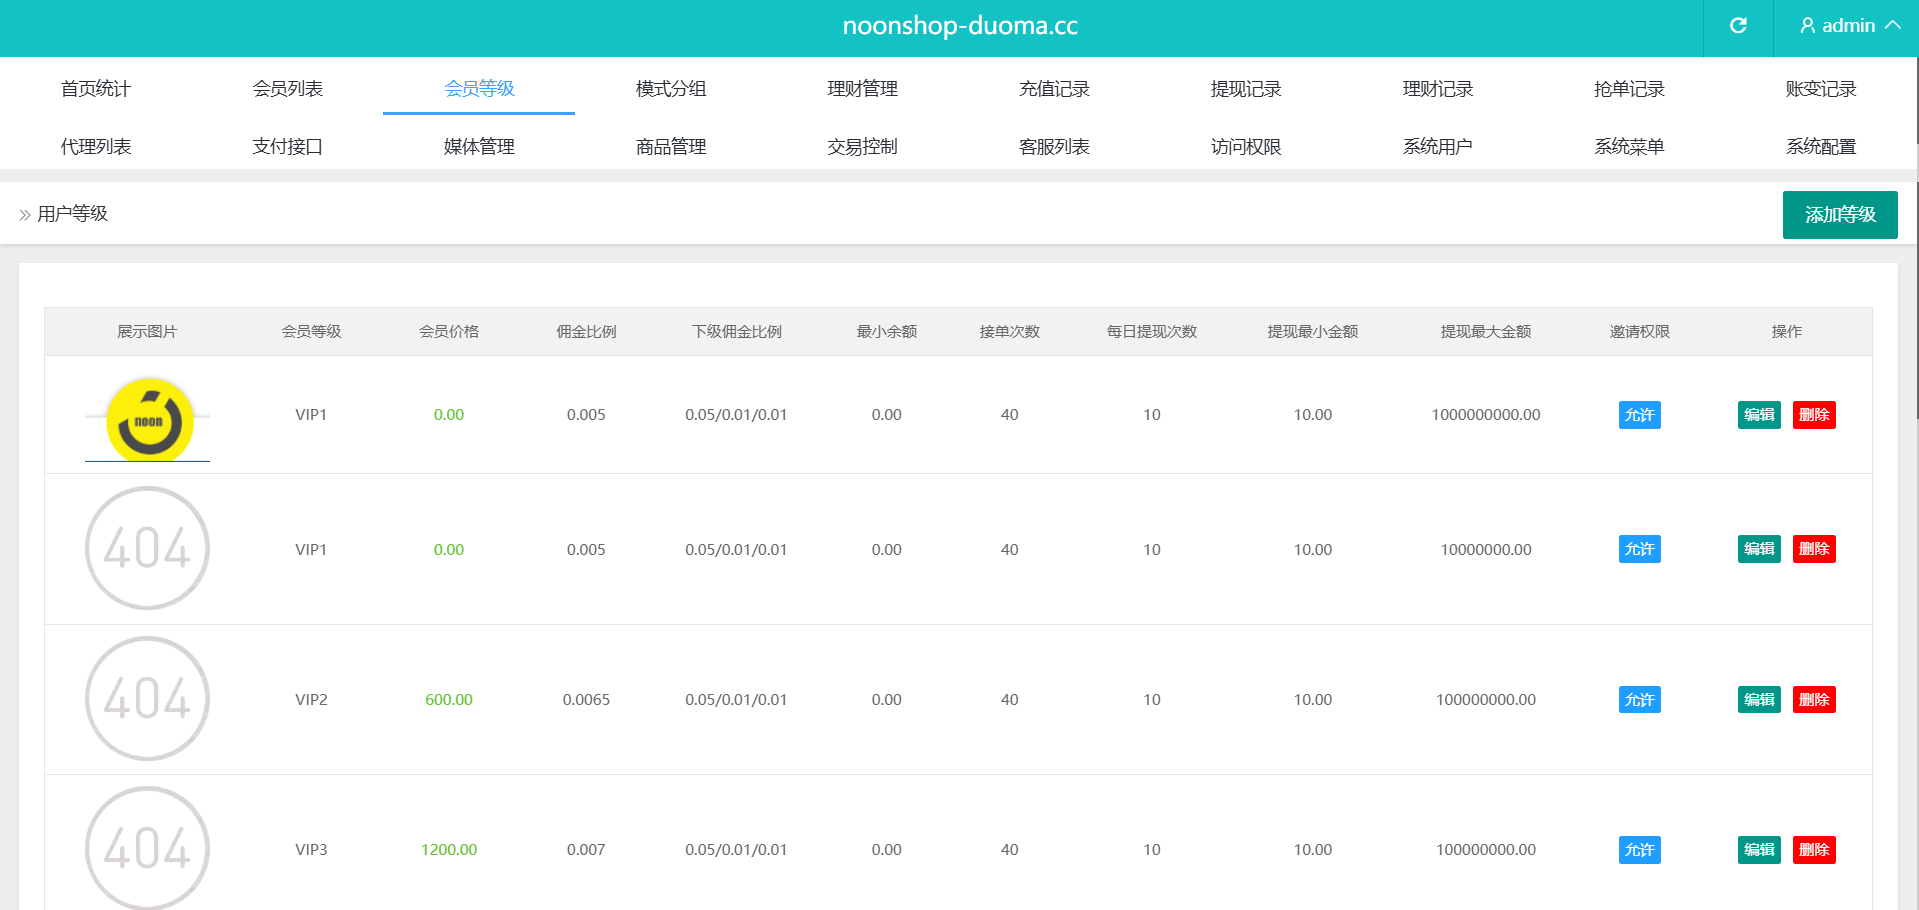
Task: Switch to the 首页统计 tab
Action: click(x=96, y=89)
